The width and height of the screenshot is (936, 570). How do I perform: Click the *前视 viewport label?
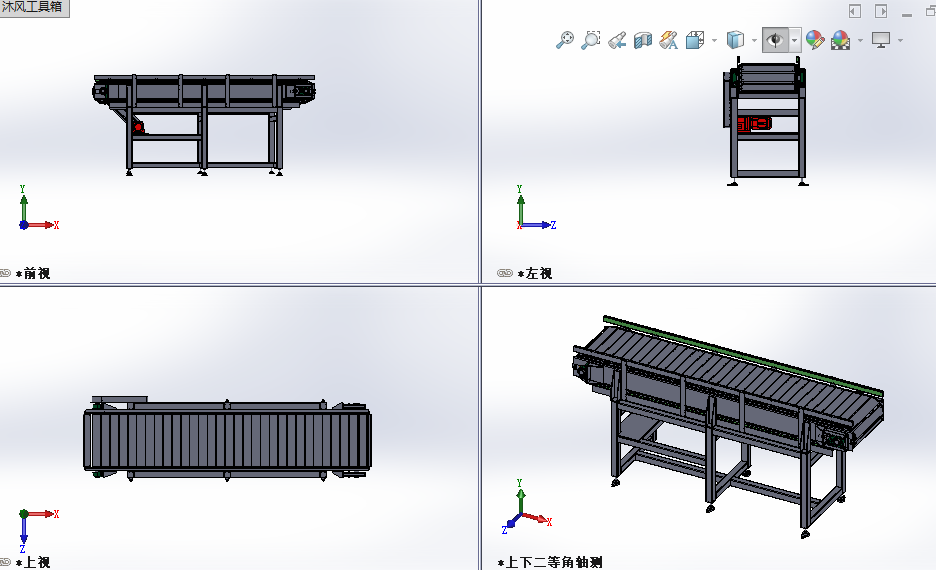[33, 273]
